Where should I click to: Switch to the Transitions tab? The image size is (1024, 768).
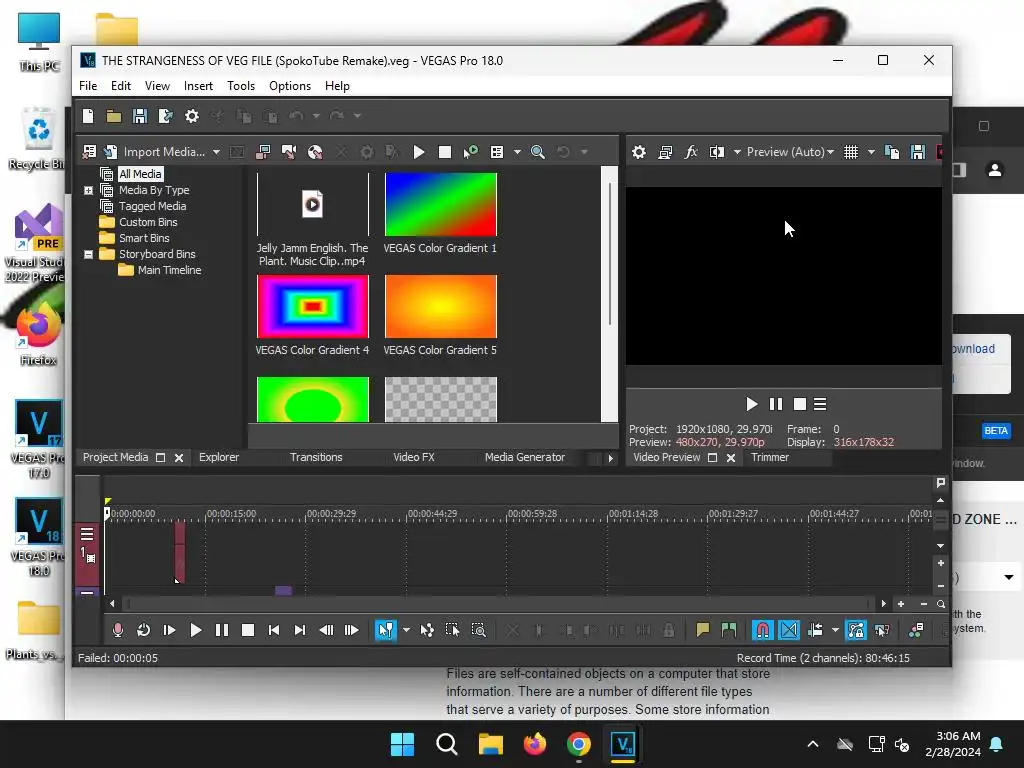316,458
